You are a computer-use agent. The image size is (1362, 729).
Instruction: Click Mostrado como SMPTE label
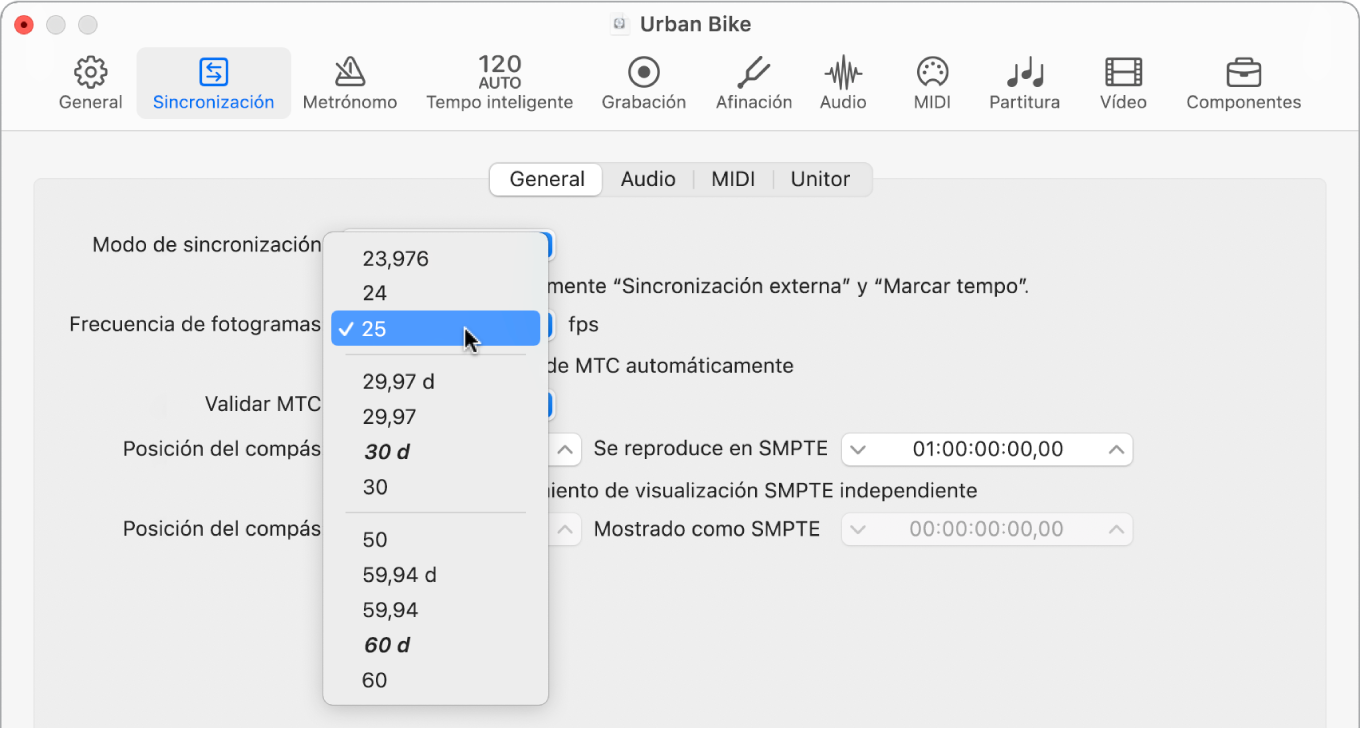(707, 529)
